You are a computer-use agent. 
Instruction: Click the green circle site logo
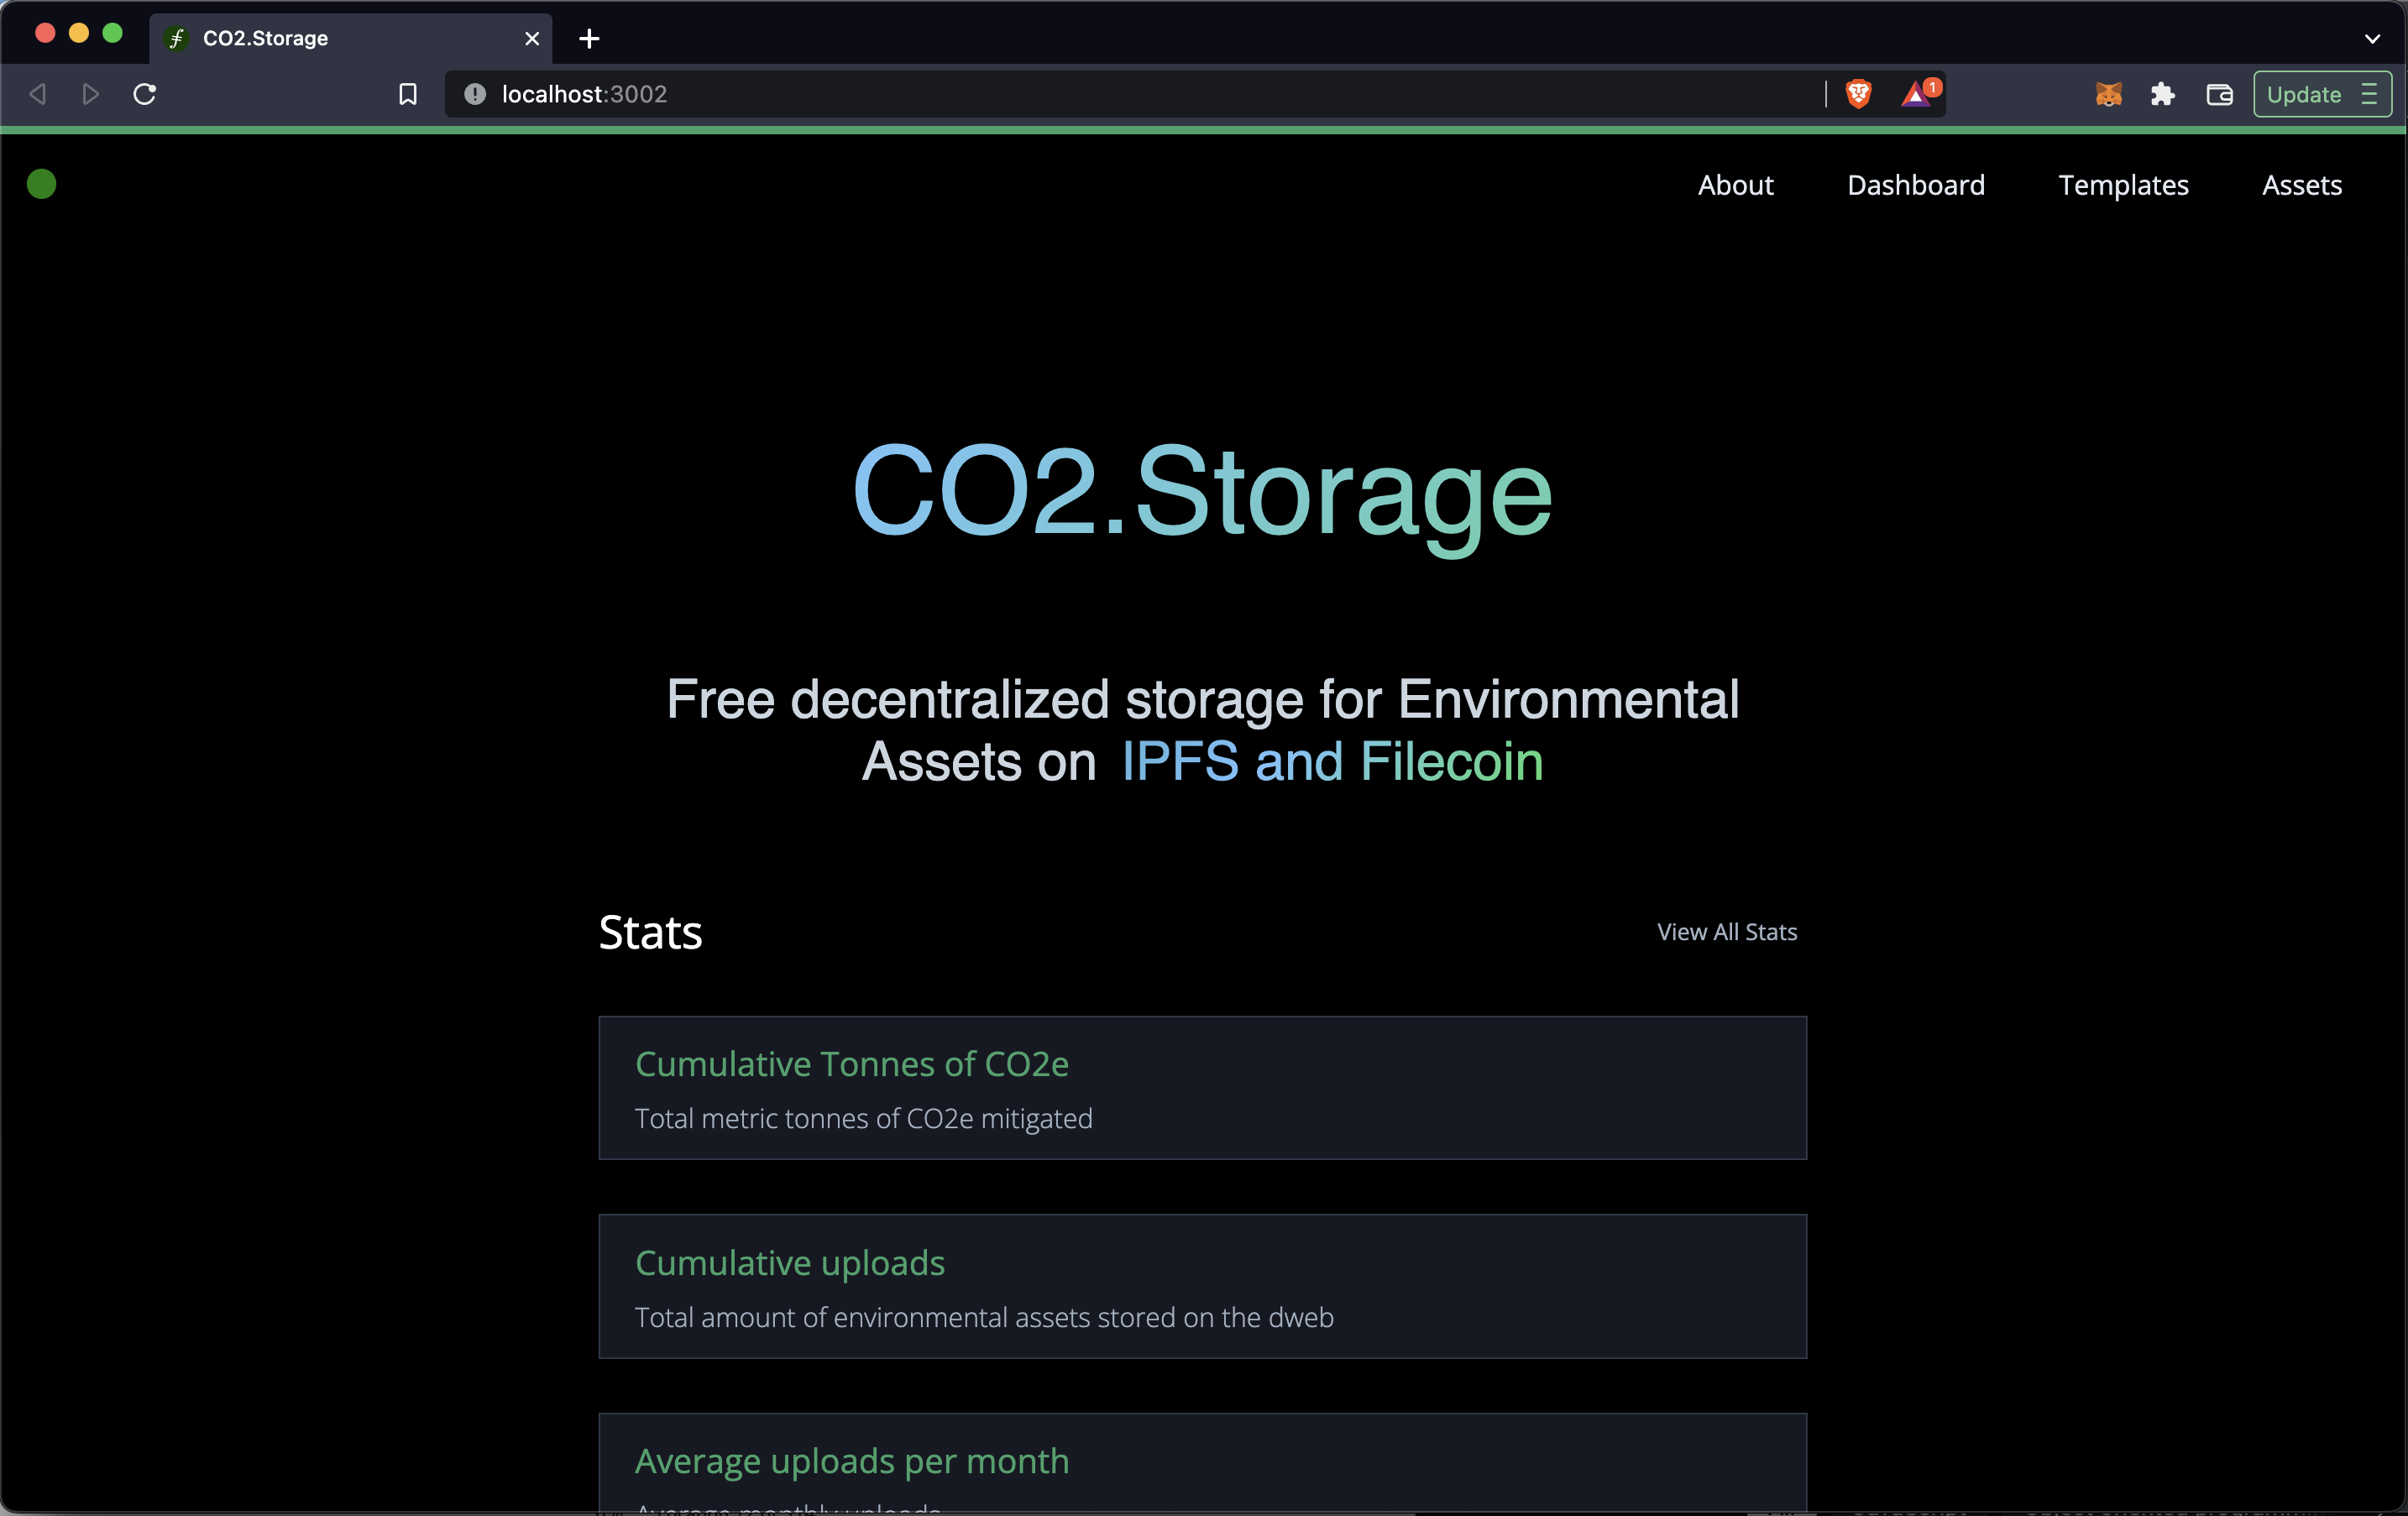click(41, 184)
